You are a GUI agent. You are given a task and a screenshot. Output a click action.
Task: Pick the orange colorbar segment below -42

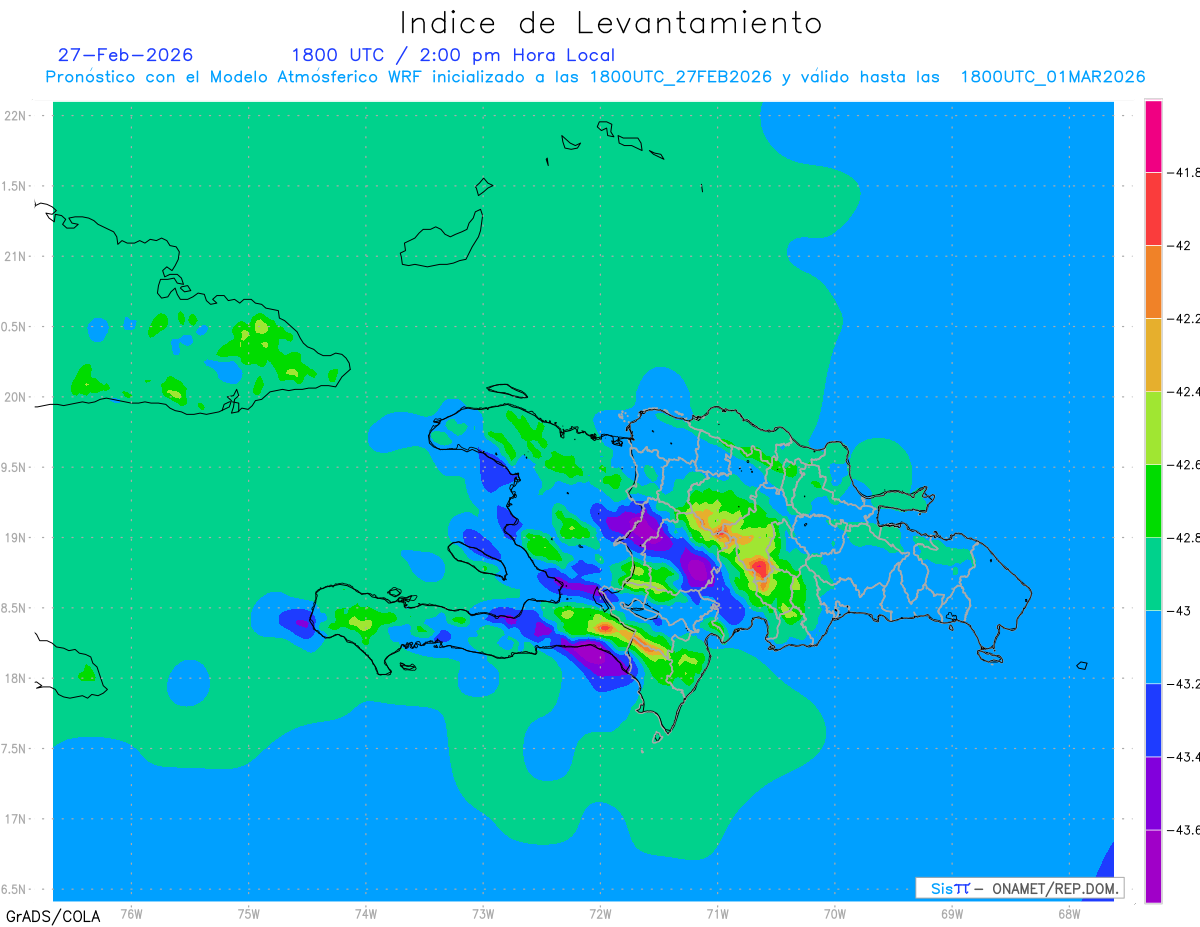click(x=1153, y=281)
